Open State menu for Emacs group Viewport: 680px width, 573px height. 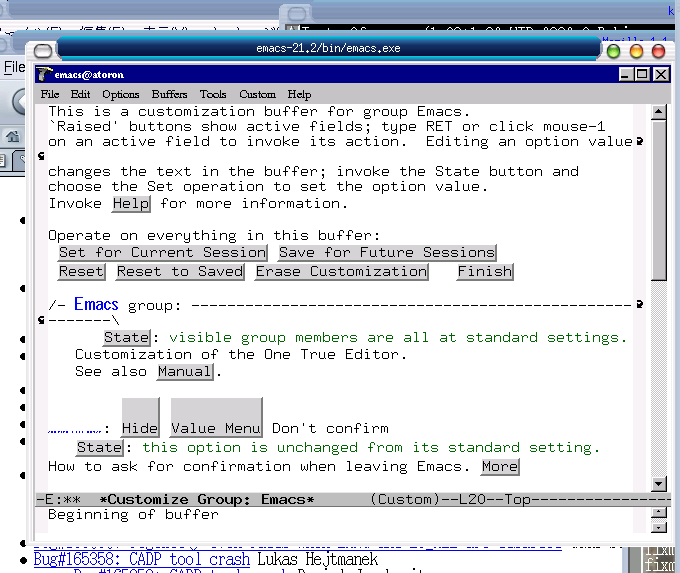[127, 337]
